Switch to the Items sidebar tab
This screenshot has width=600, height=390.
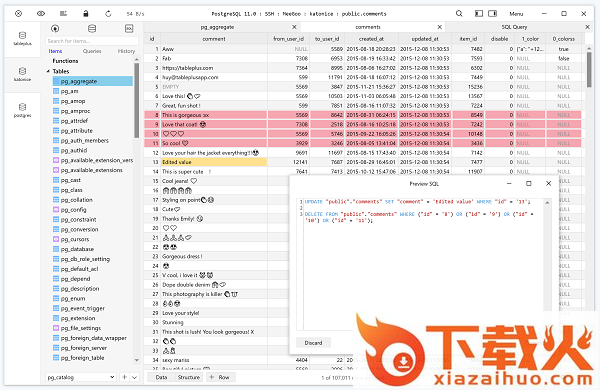click(x=55, y=51)
